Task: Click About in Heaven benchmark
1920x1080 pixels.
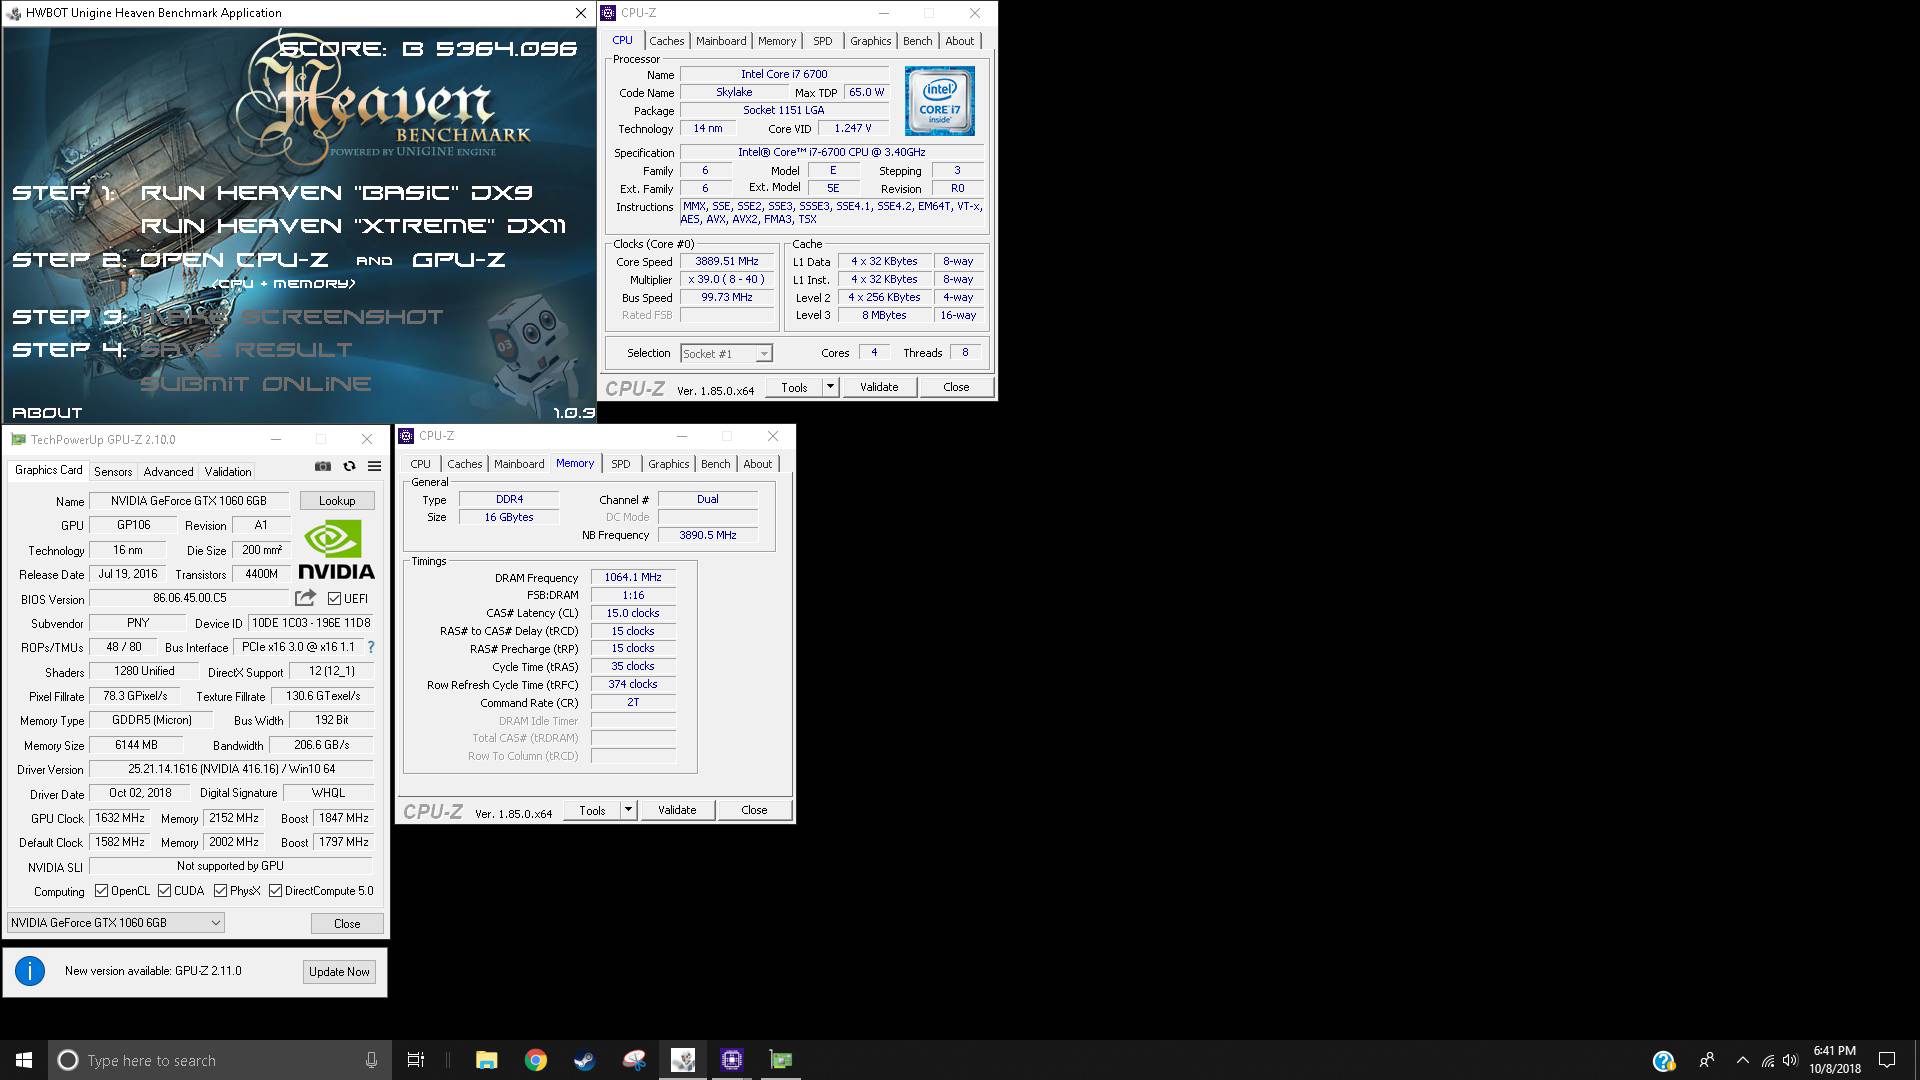Action: tap(47, 412)
